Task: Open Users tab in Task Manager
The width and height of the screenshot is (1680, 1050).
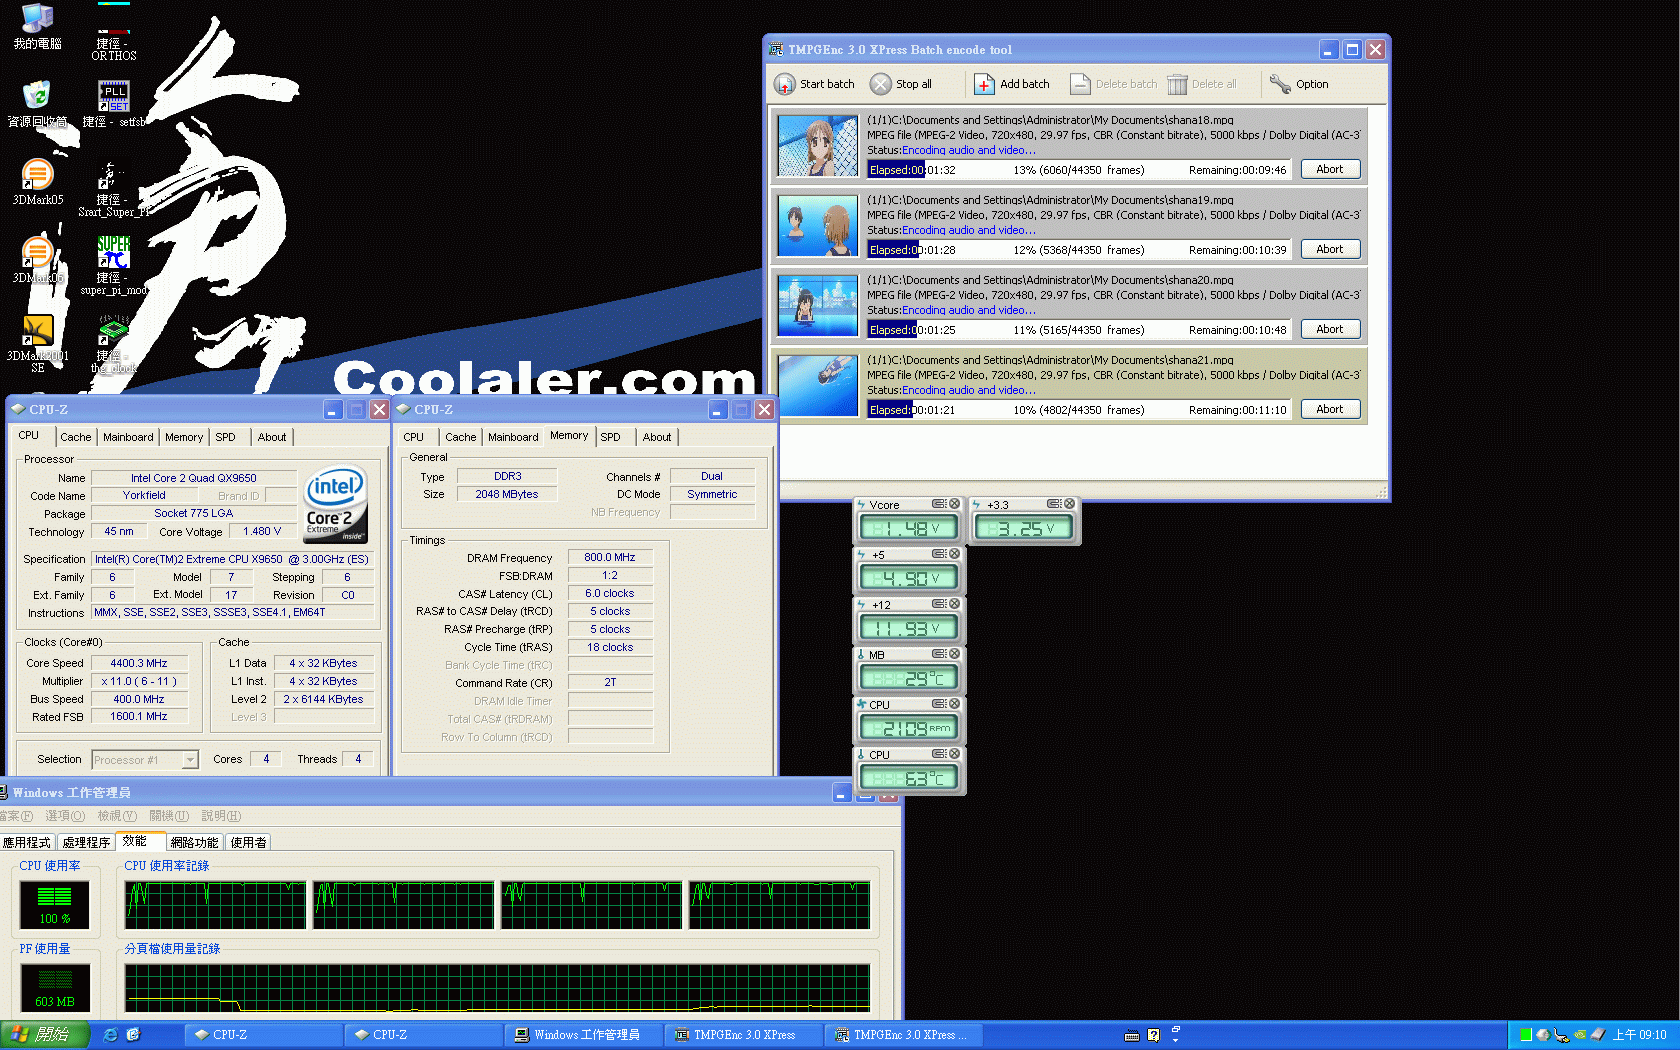Action: point(248,842)
